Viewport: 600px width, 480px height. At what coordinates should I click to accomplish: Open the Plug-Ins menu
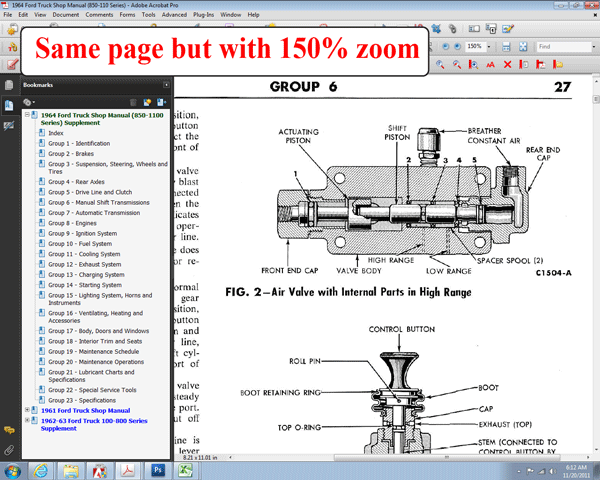(x=204, y=15)
